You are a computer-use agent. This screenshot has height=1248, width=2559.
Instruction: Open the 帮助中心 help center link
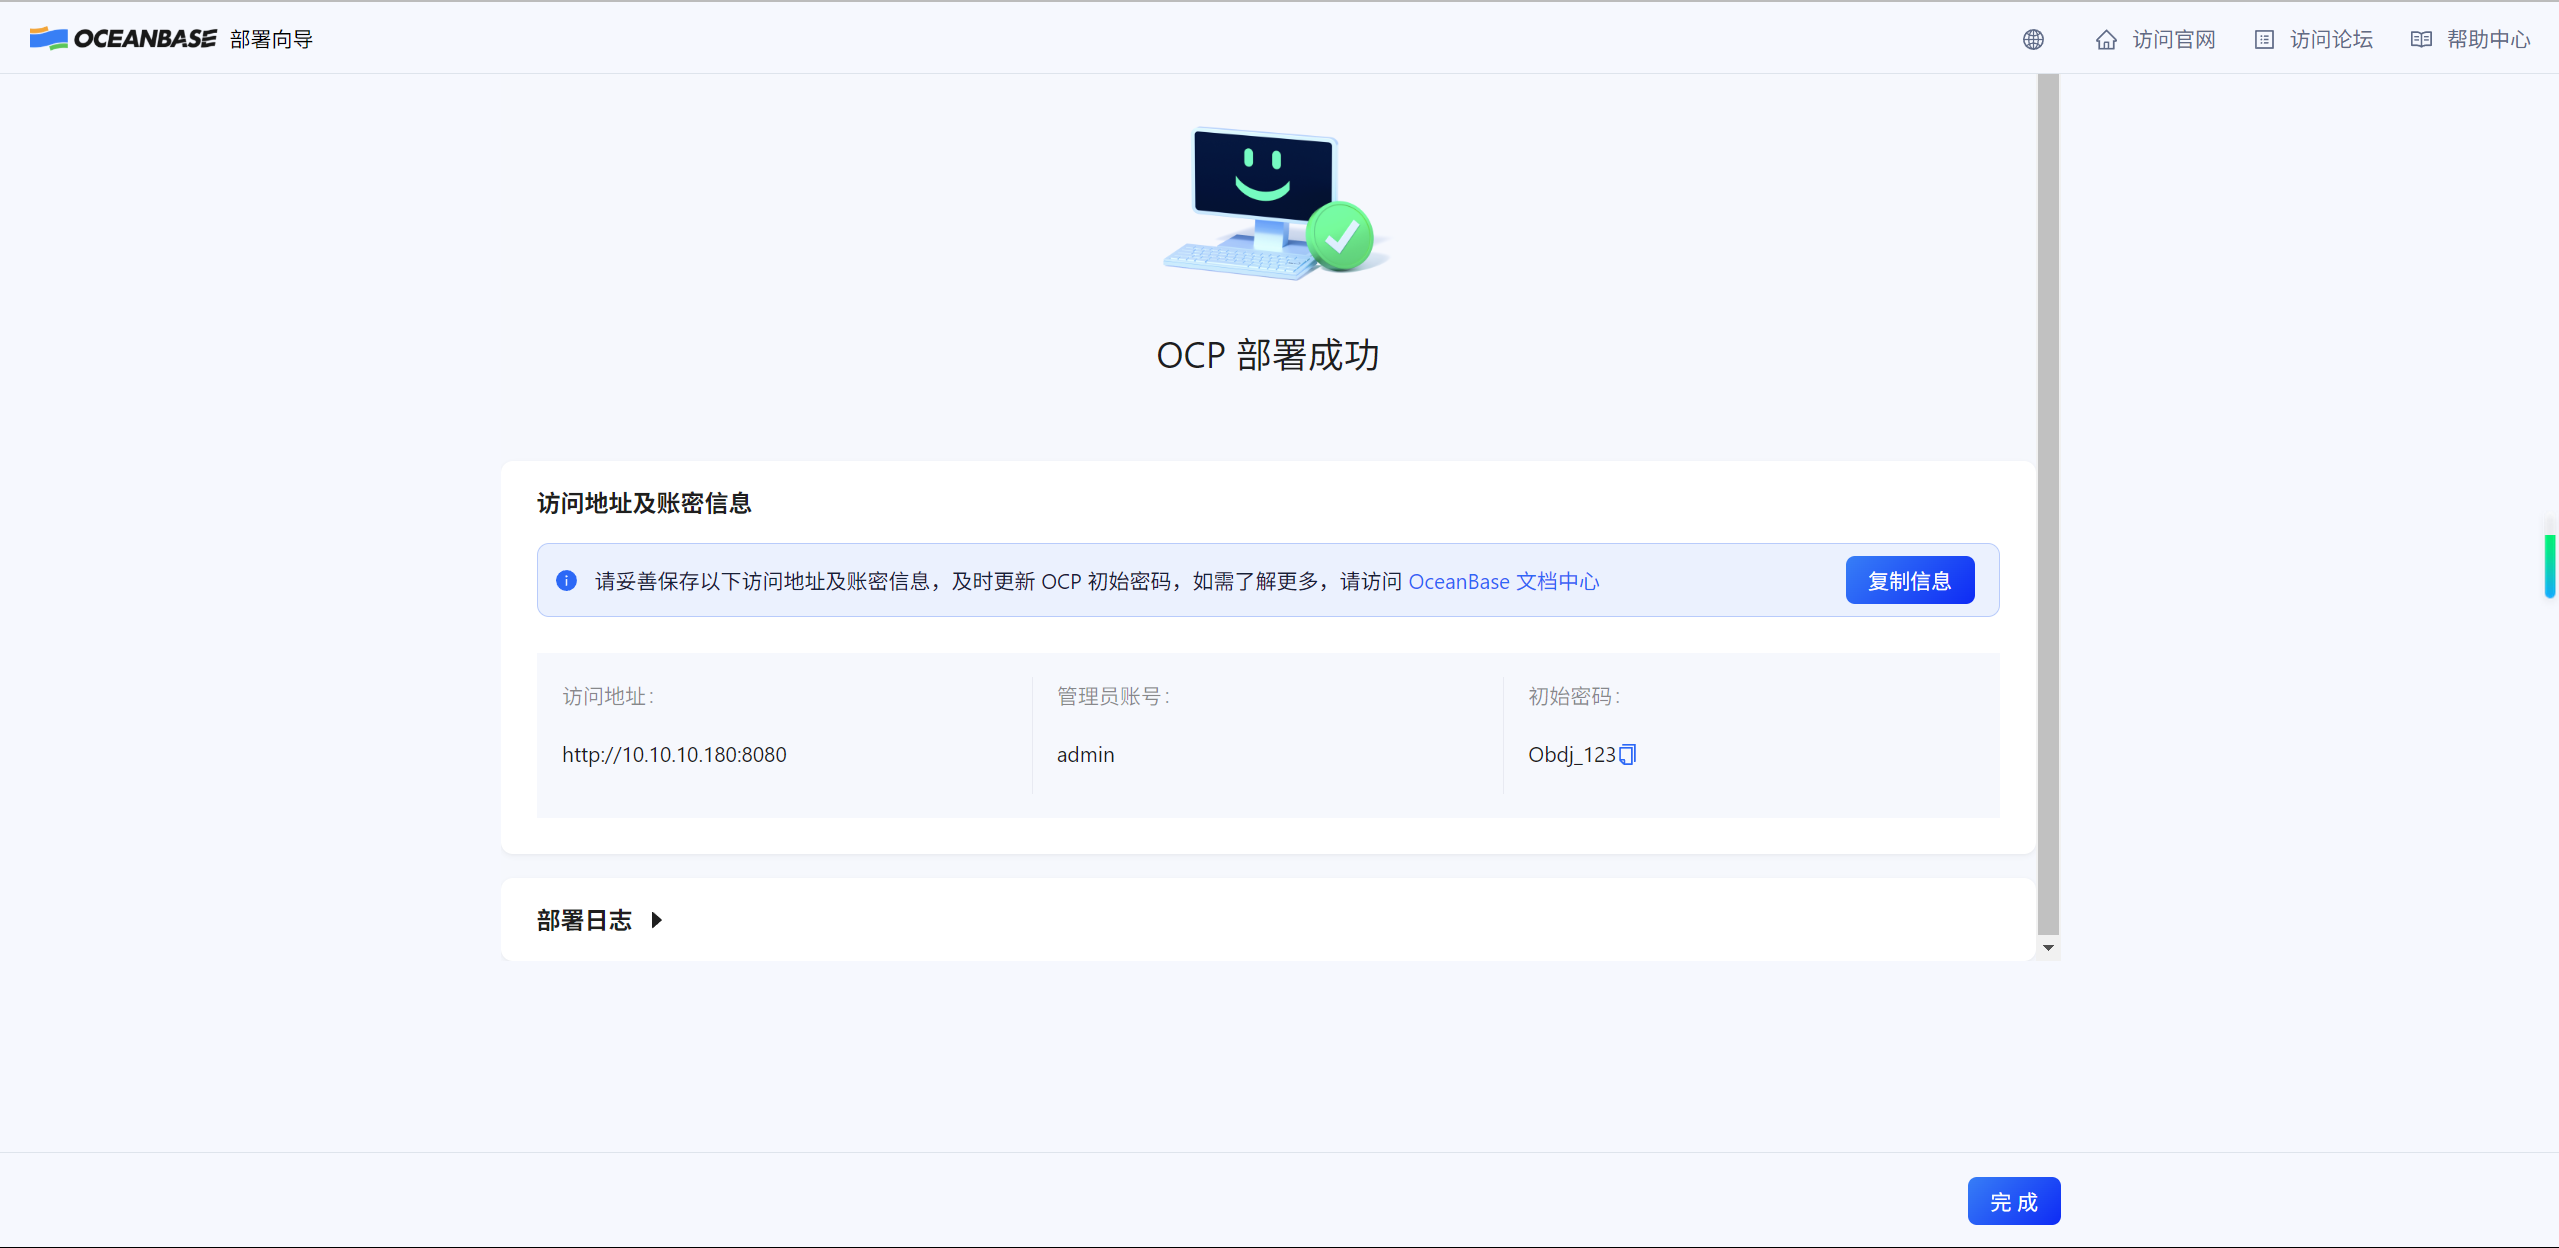coord(2470,39)
